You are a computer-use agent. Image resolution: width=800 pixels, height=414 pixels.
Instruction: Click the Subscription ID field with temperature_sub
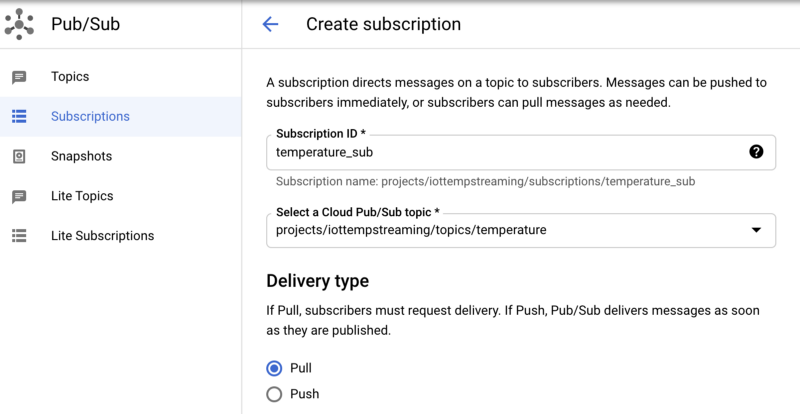[500, 152]
